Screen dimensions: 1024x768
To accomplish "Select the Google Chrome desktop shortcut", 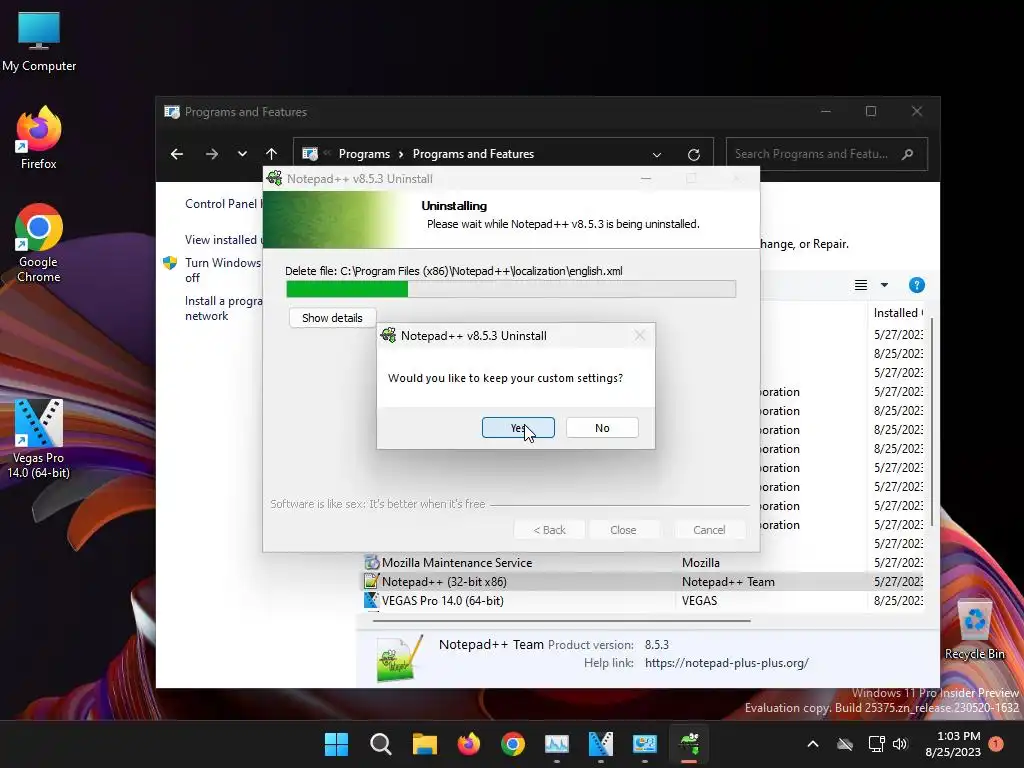I will (x=39, y=243).
